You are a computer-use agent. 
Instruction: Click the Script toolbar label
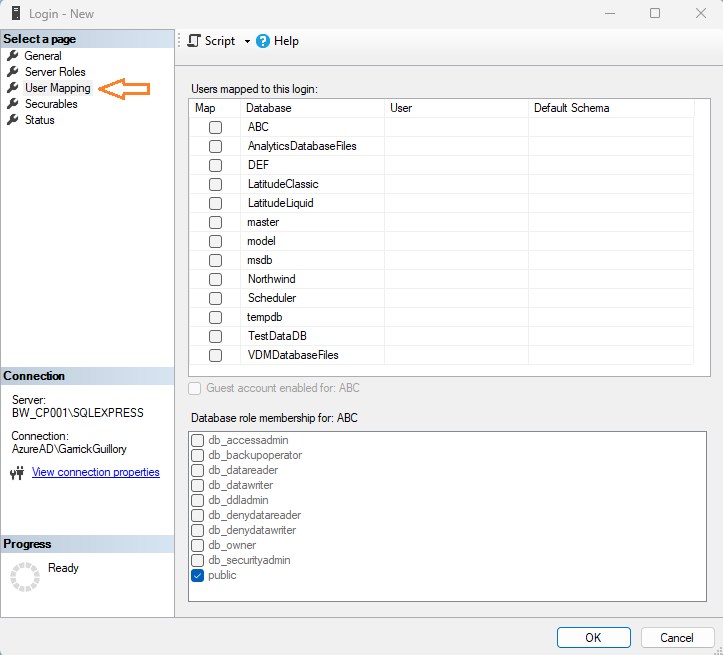coord(220,41)
